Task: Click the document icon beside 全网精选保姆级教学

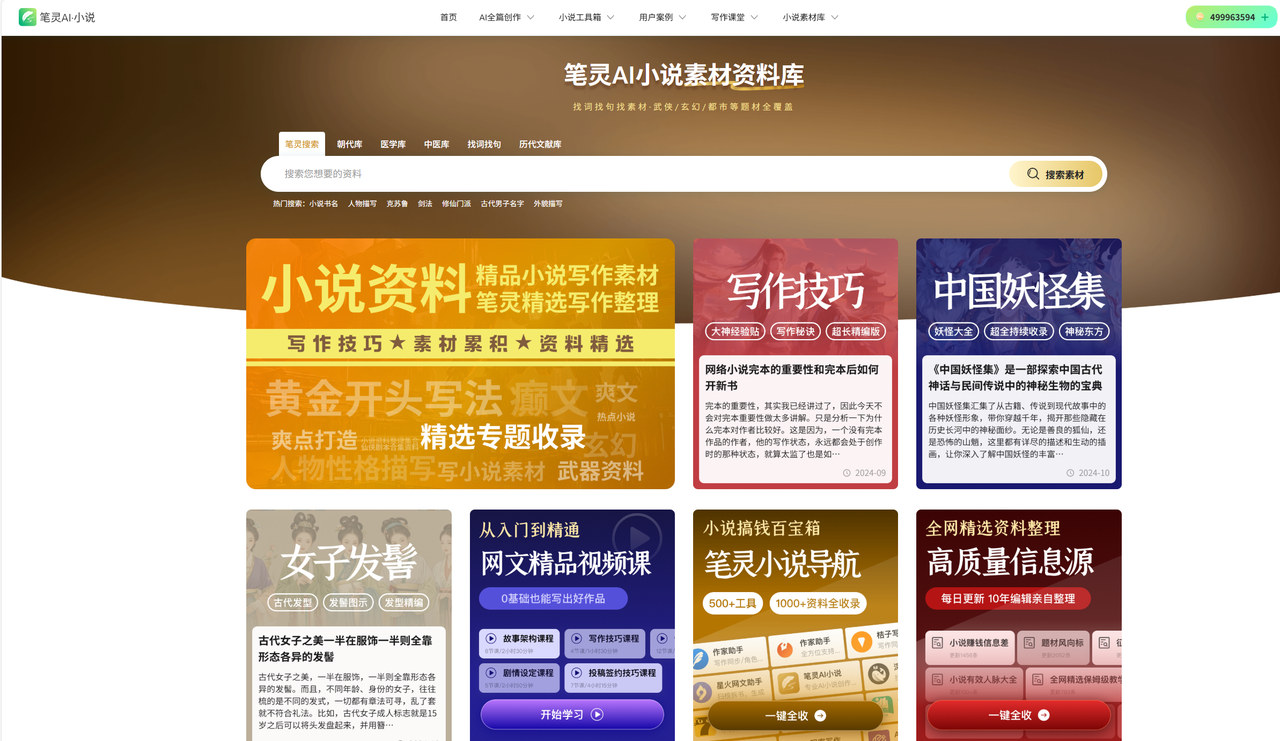Action: 1037,679
